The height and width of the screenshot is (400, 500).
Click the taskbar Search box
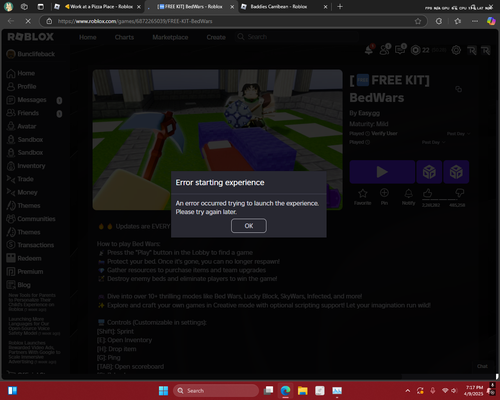coord(216,391)
